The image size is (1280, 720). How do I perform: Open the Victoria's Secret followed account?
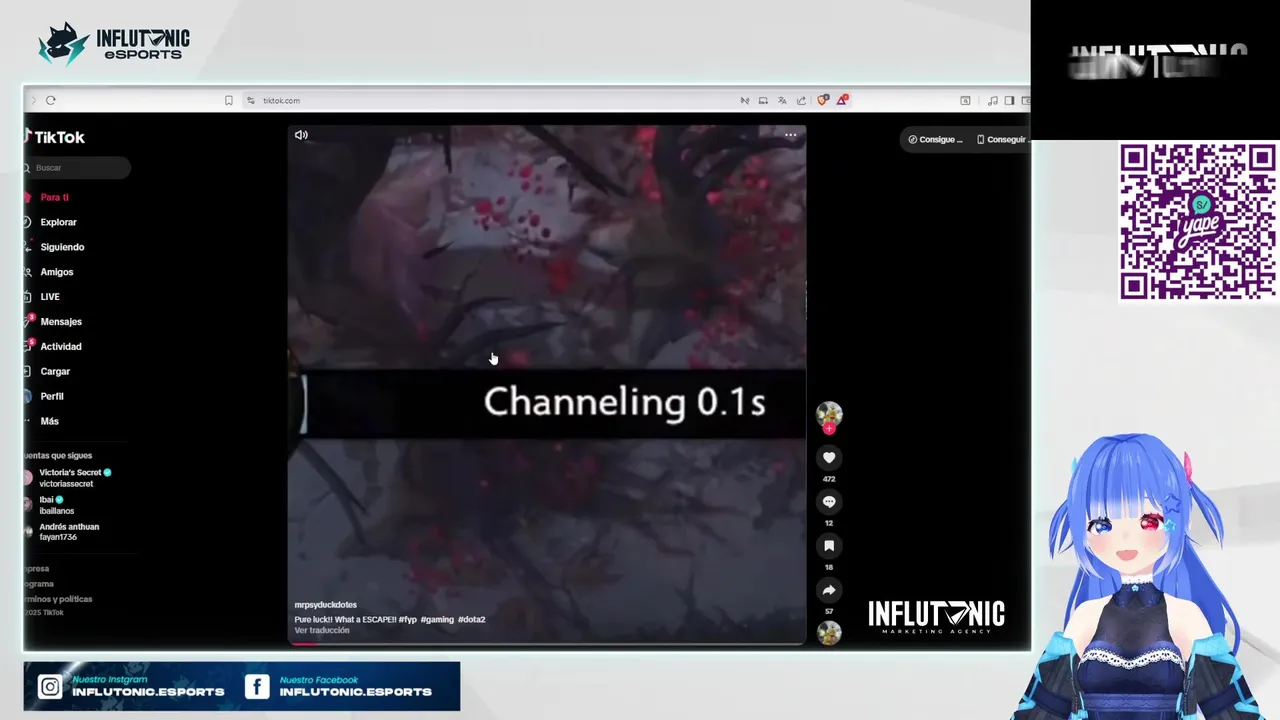coord(68,478)
